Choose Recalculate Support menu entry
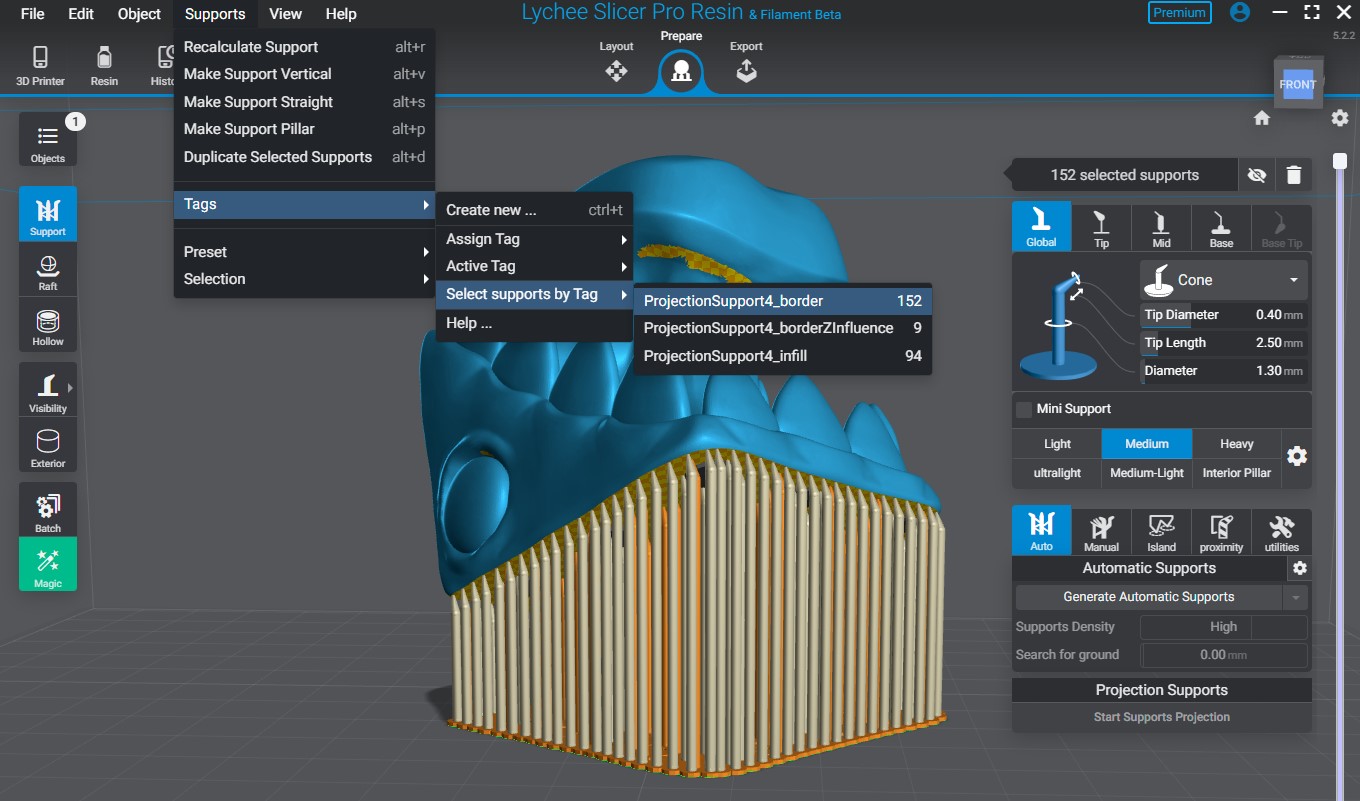The image size is (1360, 801). (304, 47)
